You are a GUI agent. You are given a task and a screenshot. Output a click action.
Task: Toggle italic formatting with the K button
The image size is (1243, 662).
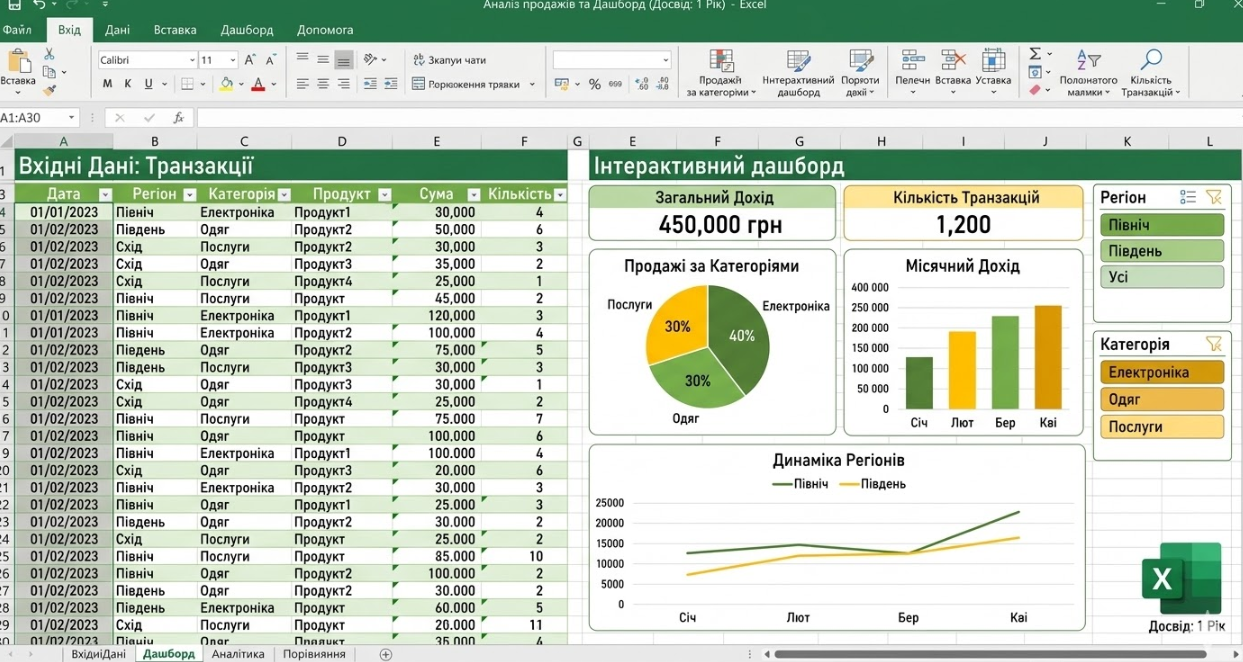pos(128,84)
